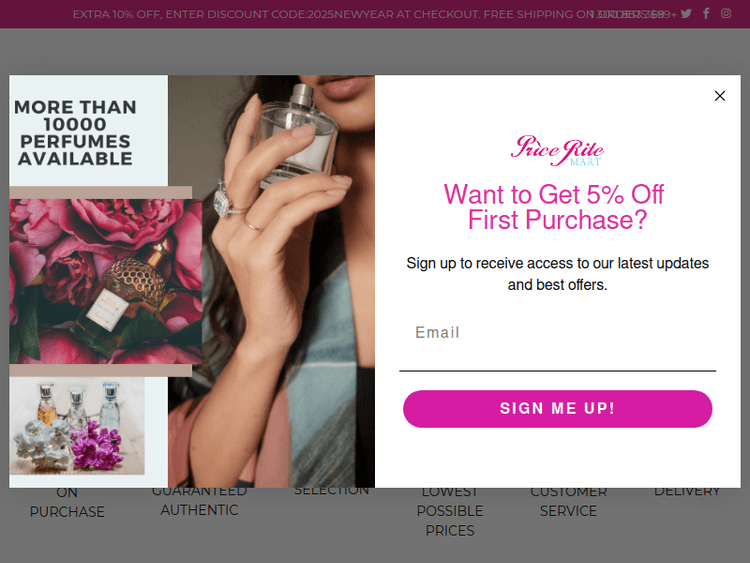Image resolution: width=750 pixels, height=563 pixels.
Task: Close the signup popup with the X
Action: pyautogui.click(x=719, y=96)
